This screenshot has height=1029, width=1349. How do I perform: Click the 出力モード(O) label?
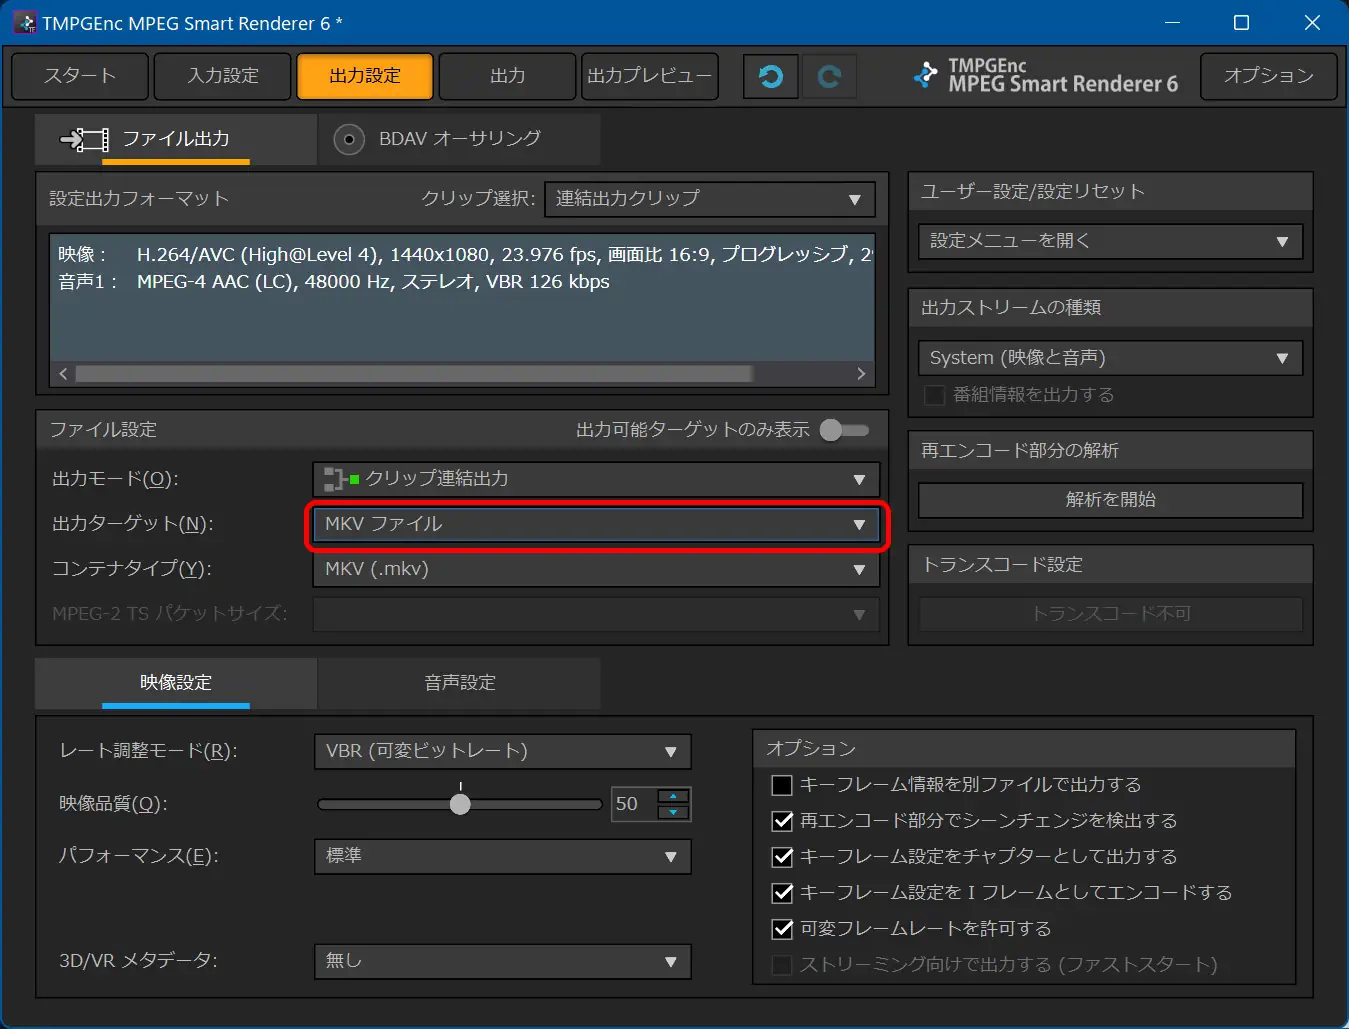point(115,479)
